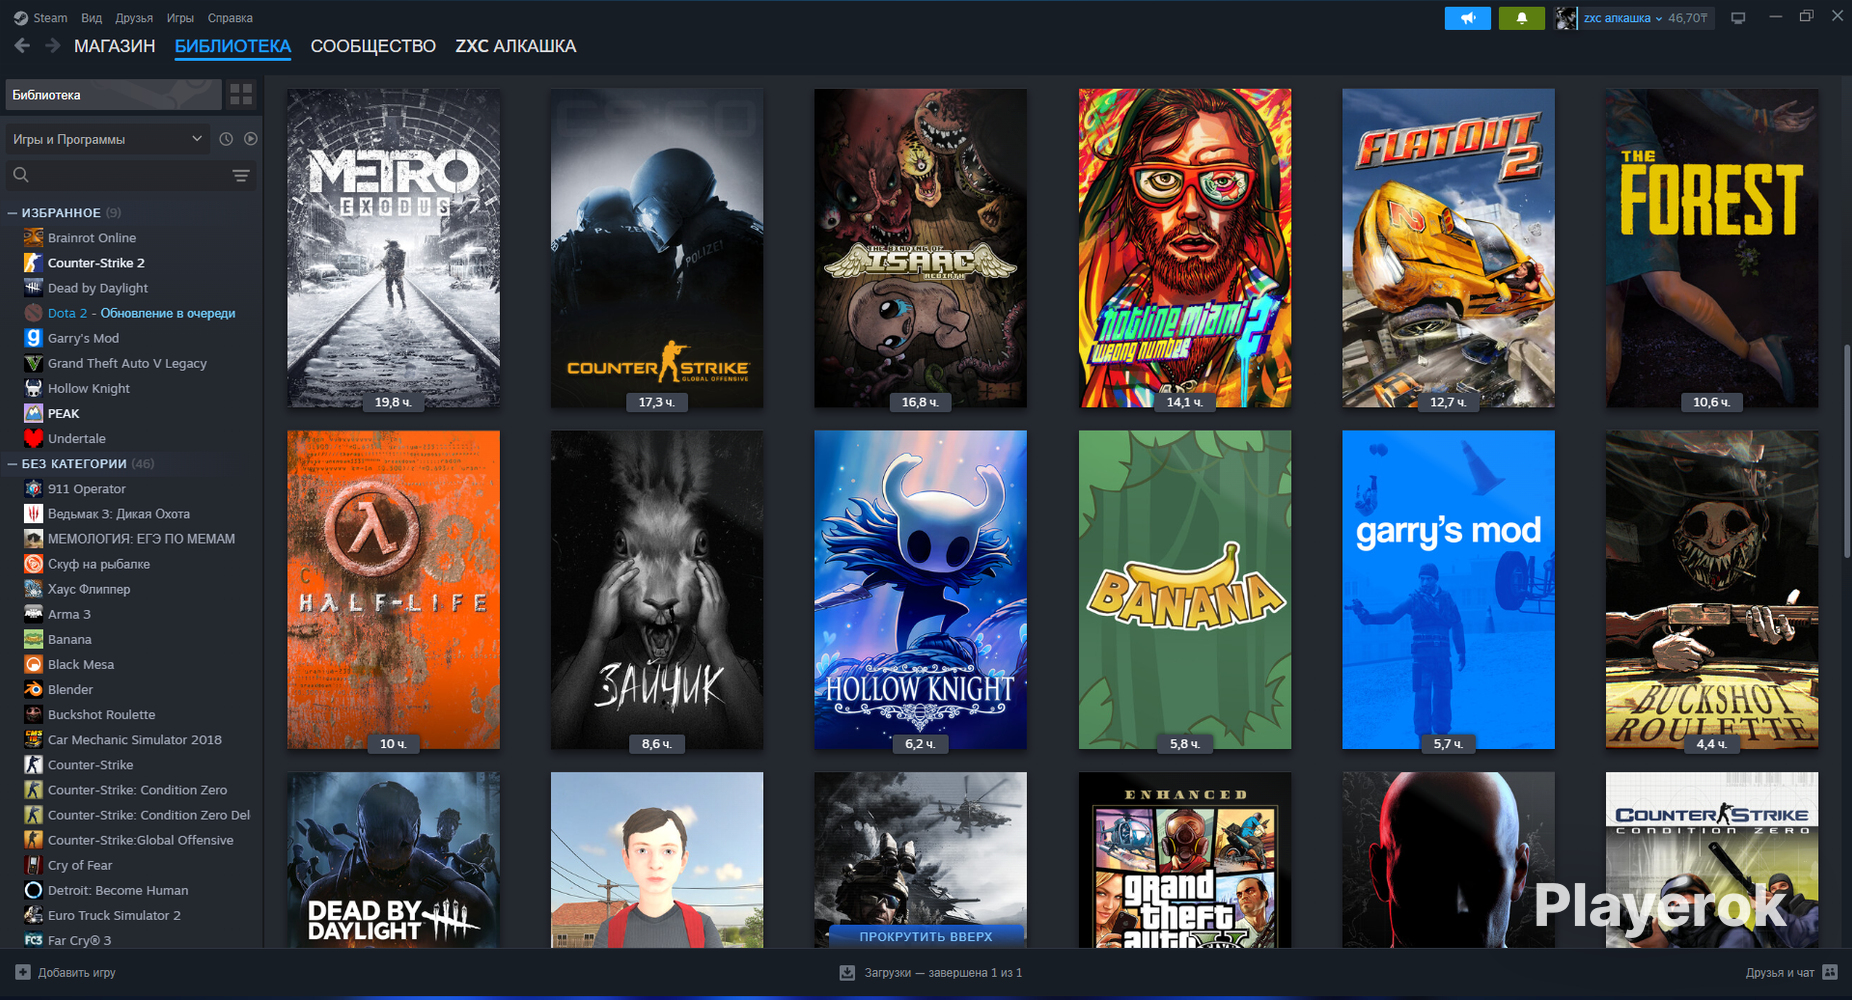Open the zxc алкашка account dropdown
Image resolution: width=1852 pixels, height=1000 pixels.
pyautogui.click(x=1622, y=18)
